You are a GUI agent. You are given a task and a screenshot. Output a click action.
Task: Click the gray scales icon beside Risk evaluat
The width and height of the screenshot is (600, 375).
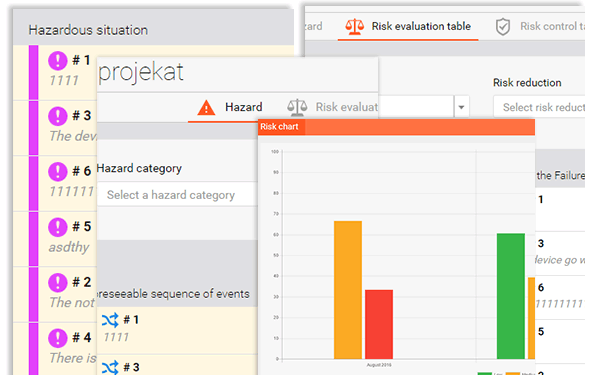coord(297,108)
